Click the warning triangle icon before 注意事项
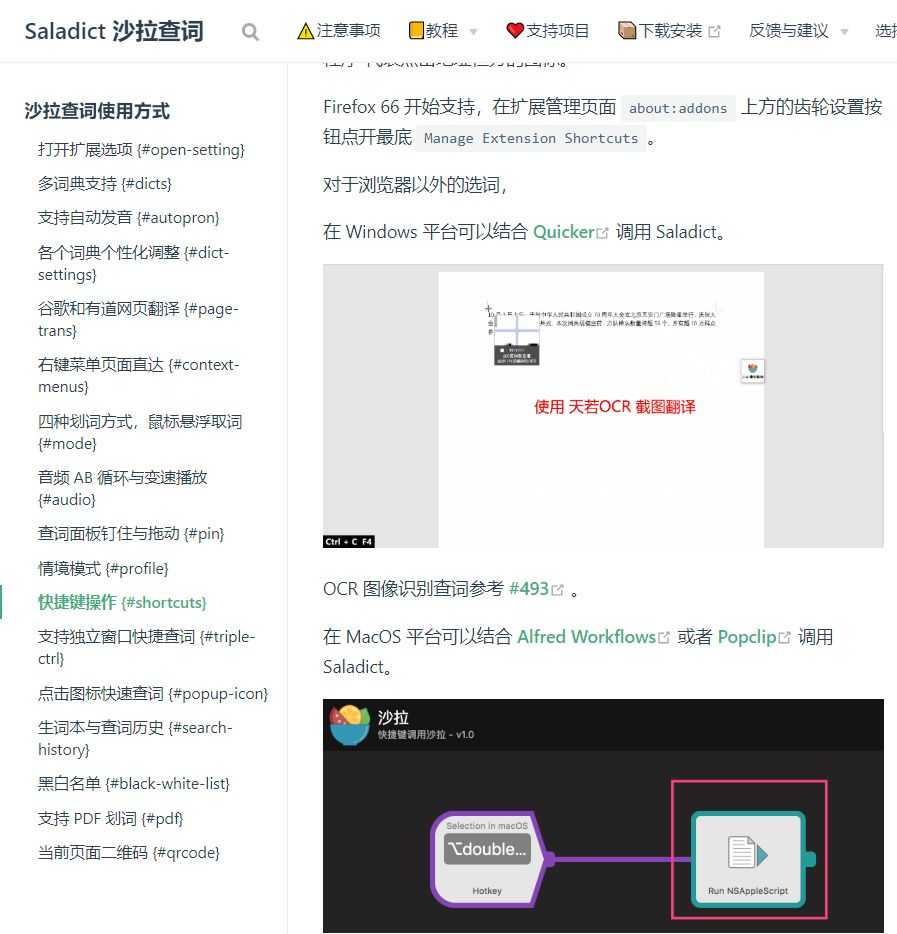Screen dimensions: 897x934 pyautogui.click(x=306, y=31)
